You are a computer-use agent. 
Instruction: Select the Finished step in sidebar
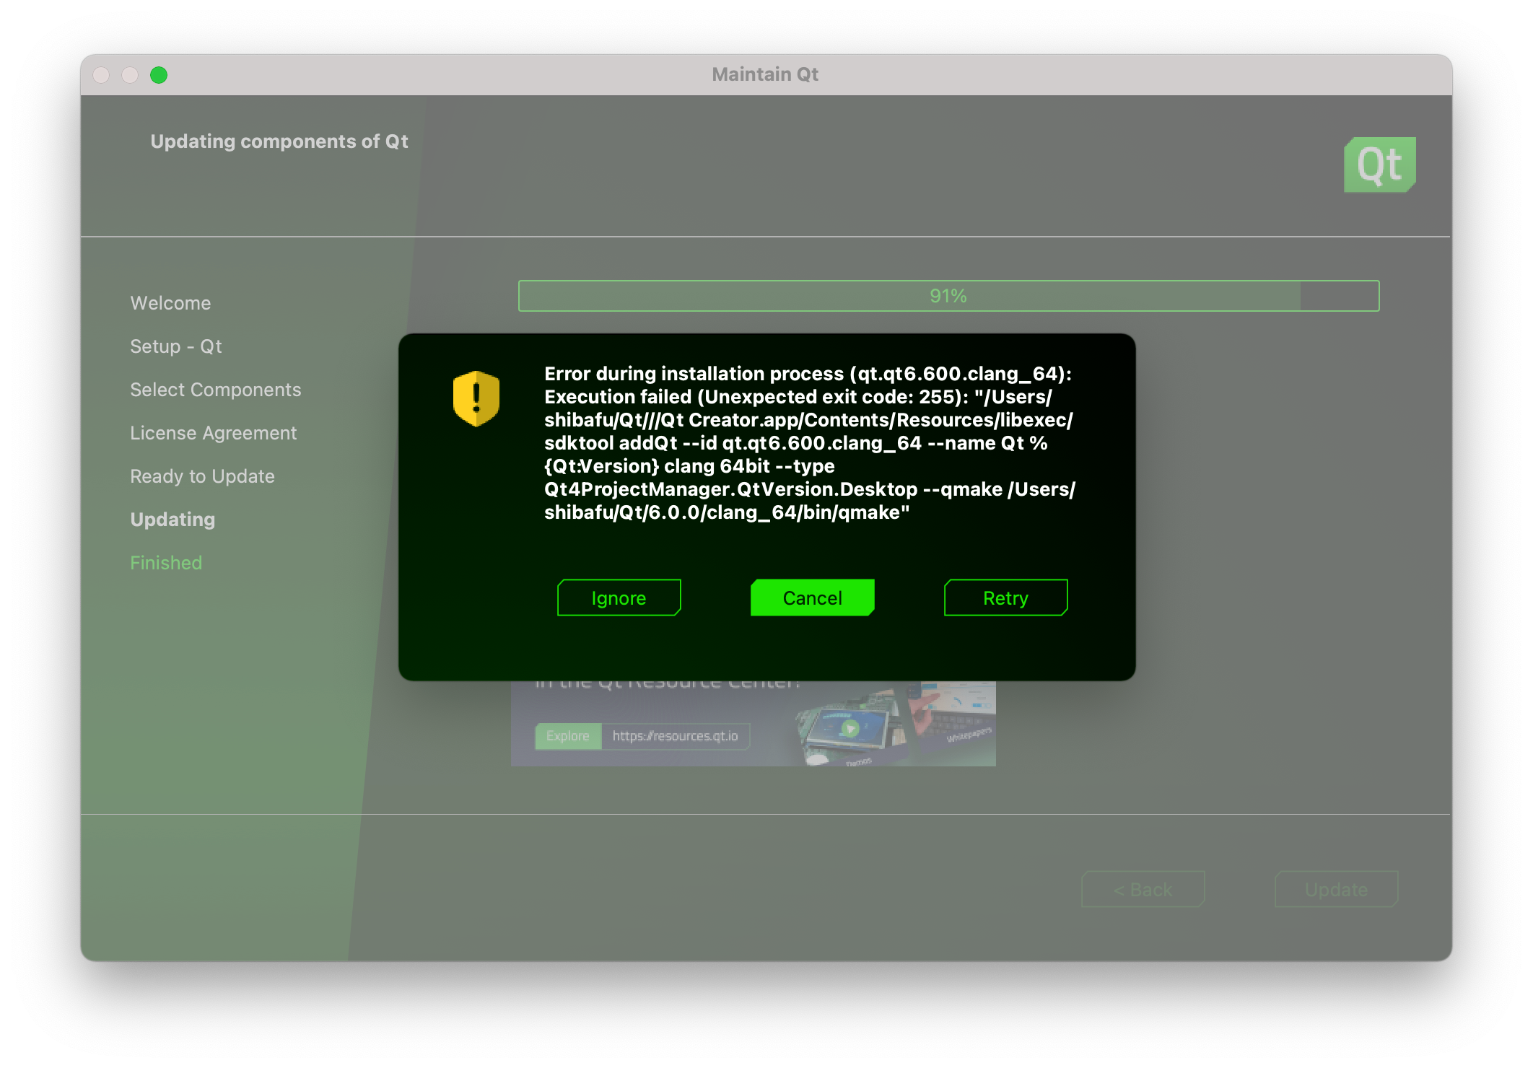(x=166, y=563)
